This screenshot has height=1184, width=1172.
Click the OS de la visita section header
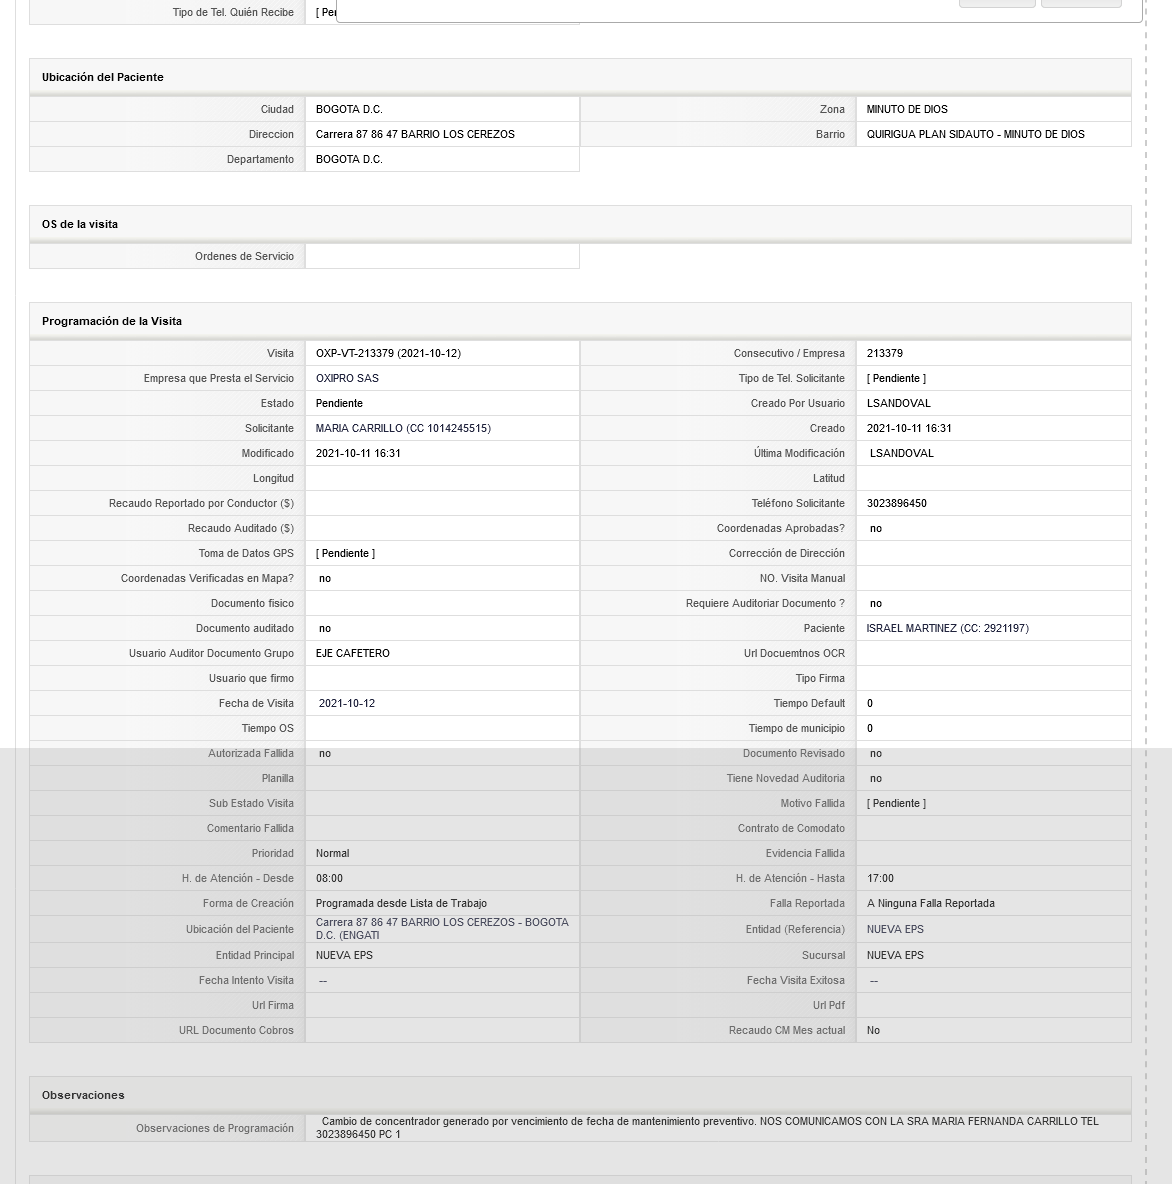[x=580, y=224]
